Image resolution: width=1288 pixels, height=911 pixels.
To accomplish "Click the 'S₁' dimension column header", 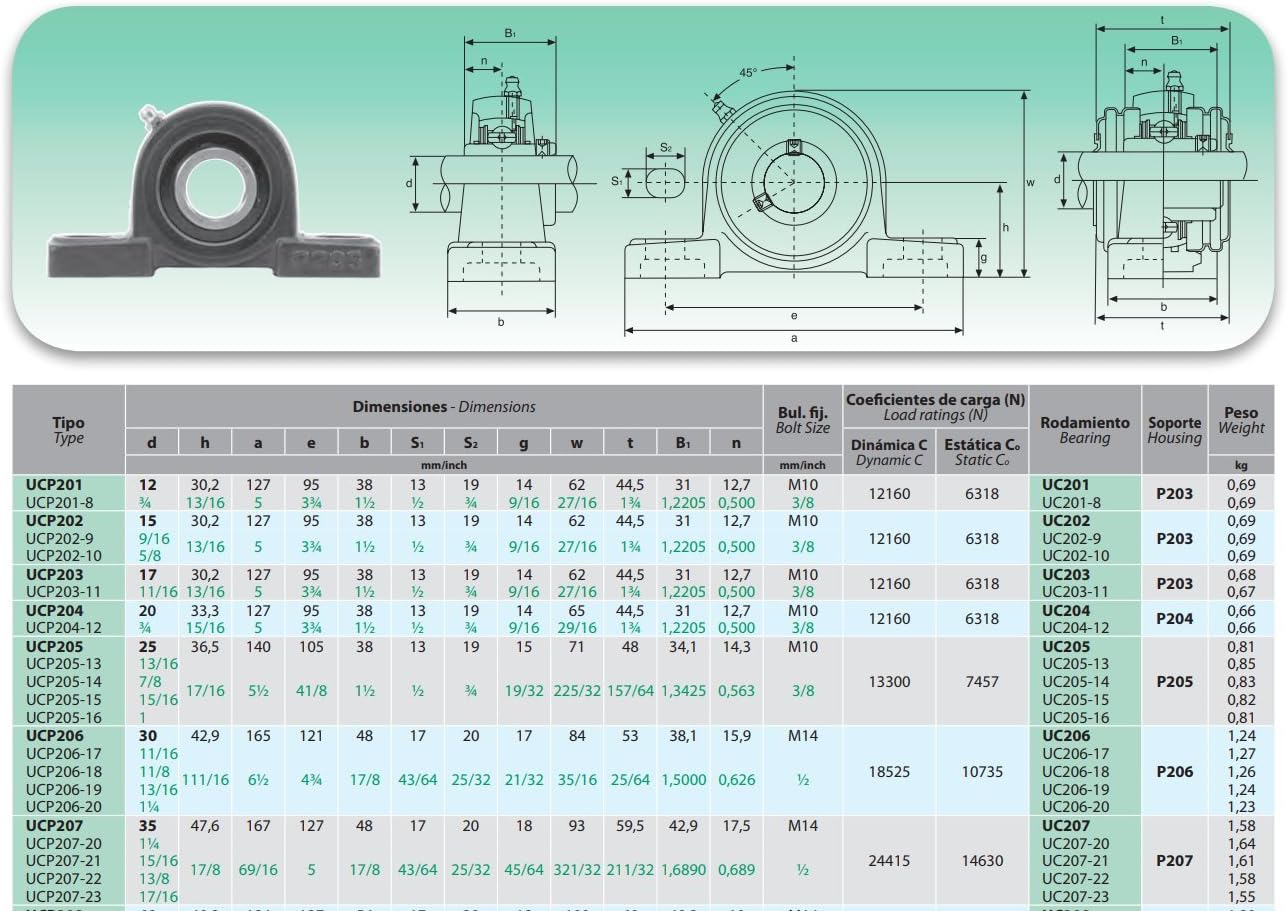I will coord(417,443).
